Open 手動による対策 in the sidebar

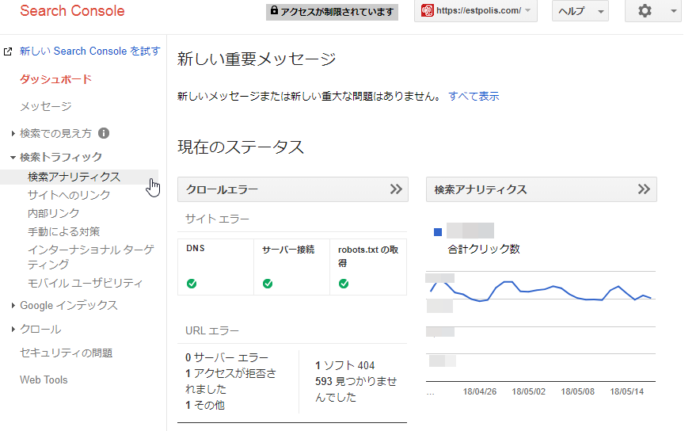click(x=64, y=232)
